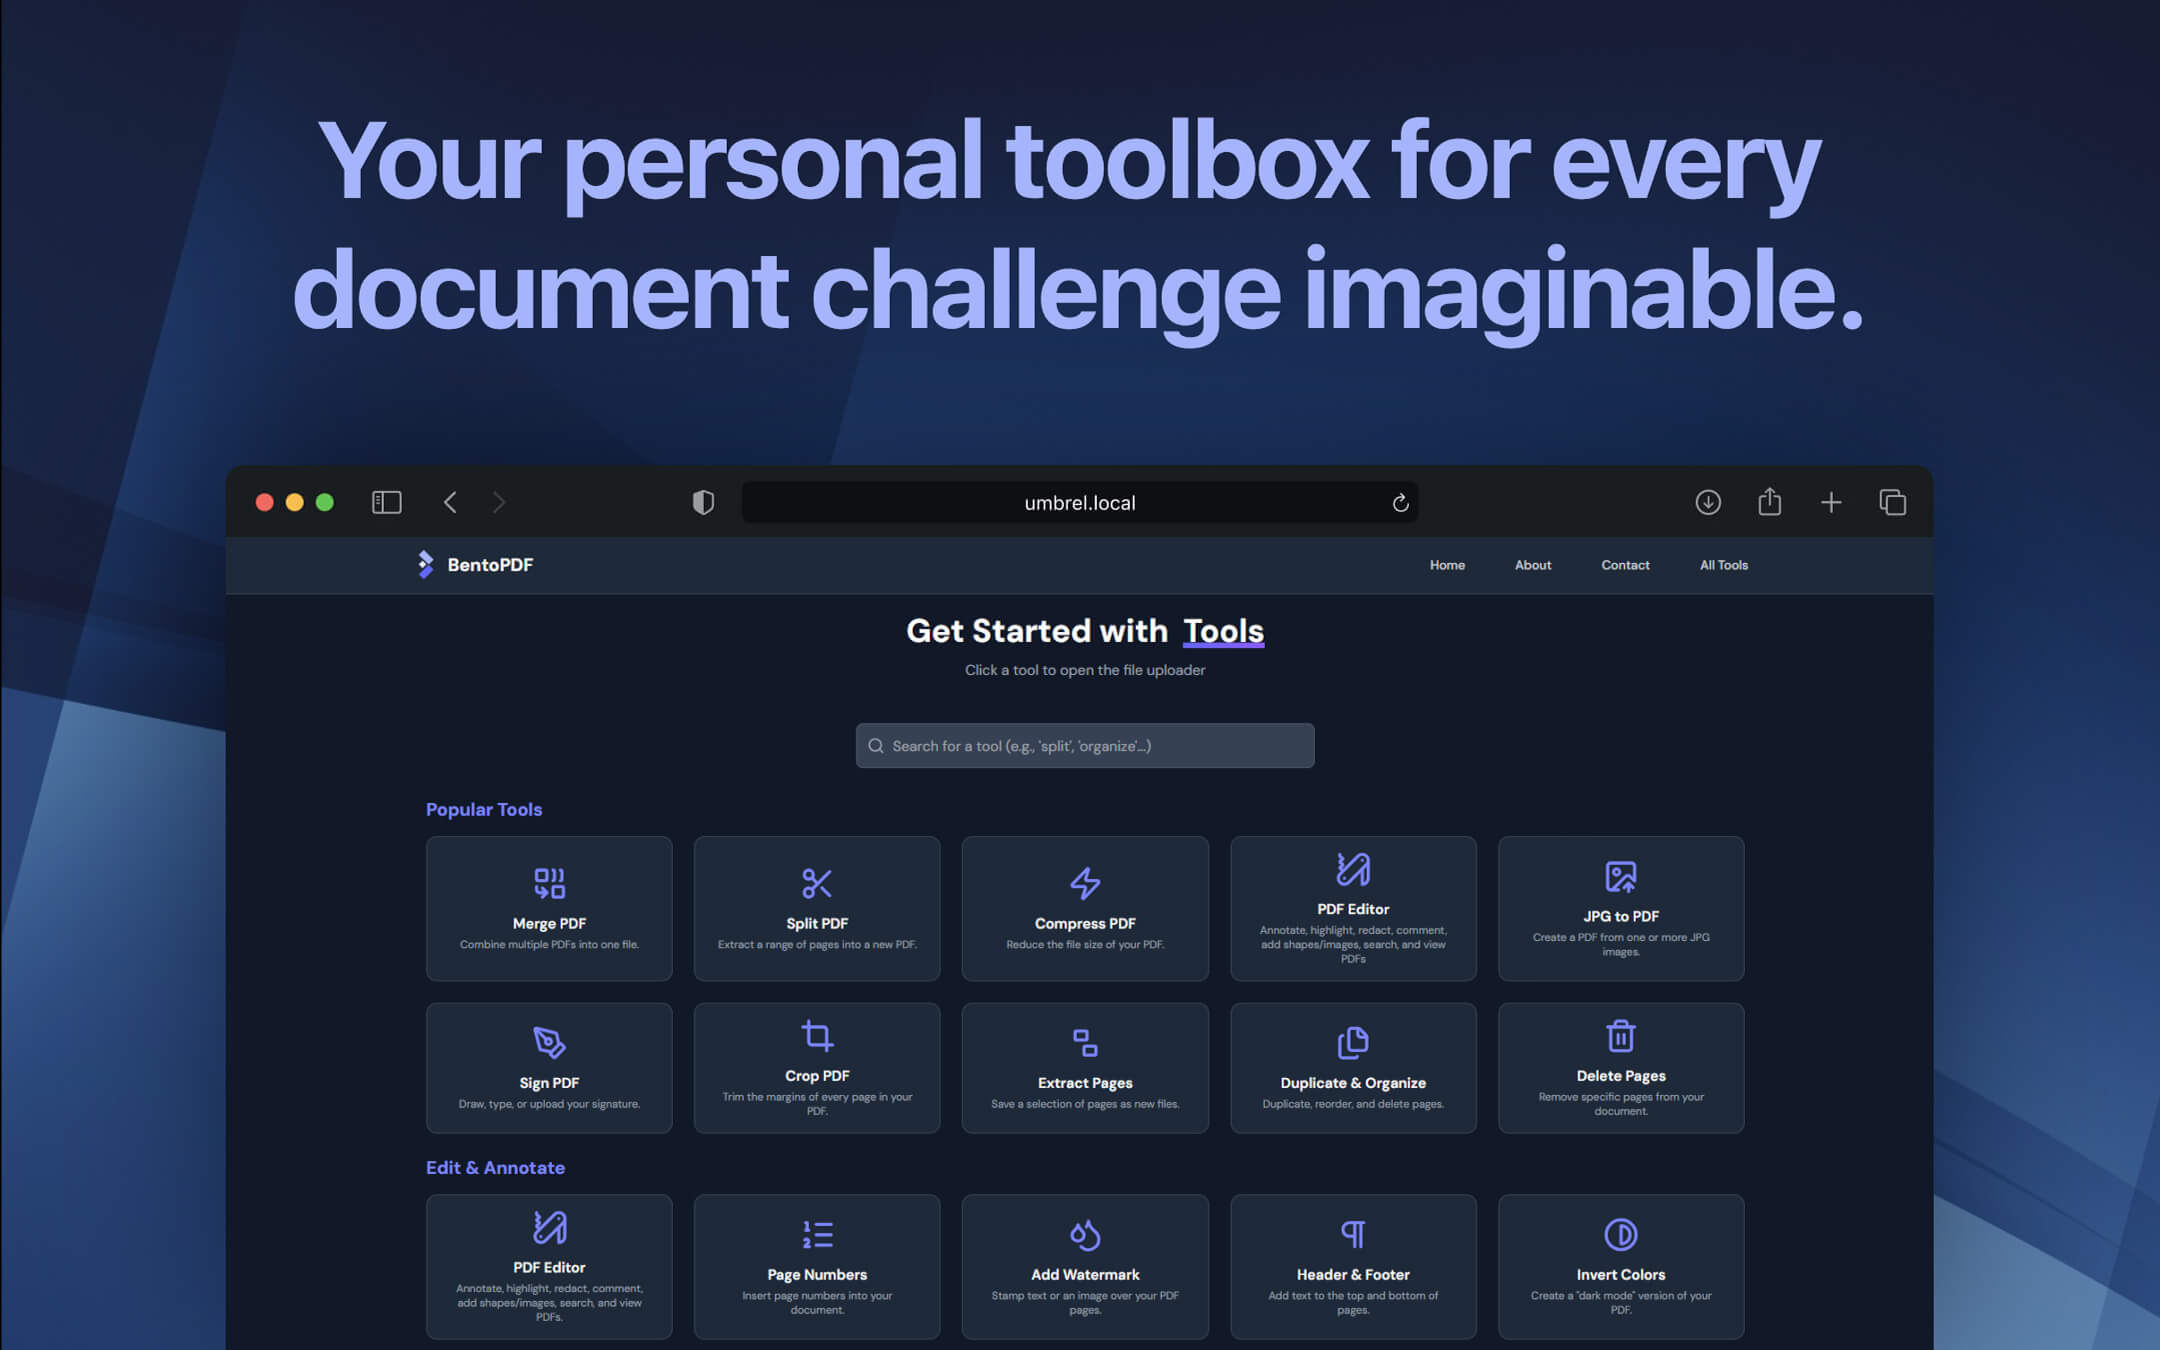Screen dimensions: 2160x1350
Task: Select the Duplicate & Organize tool
Action: click(1353, 1068)
